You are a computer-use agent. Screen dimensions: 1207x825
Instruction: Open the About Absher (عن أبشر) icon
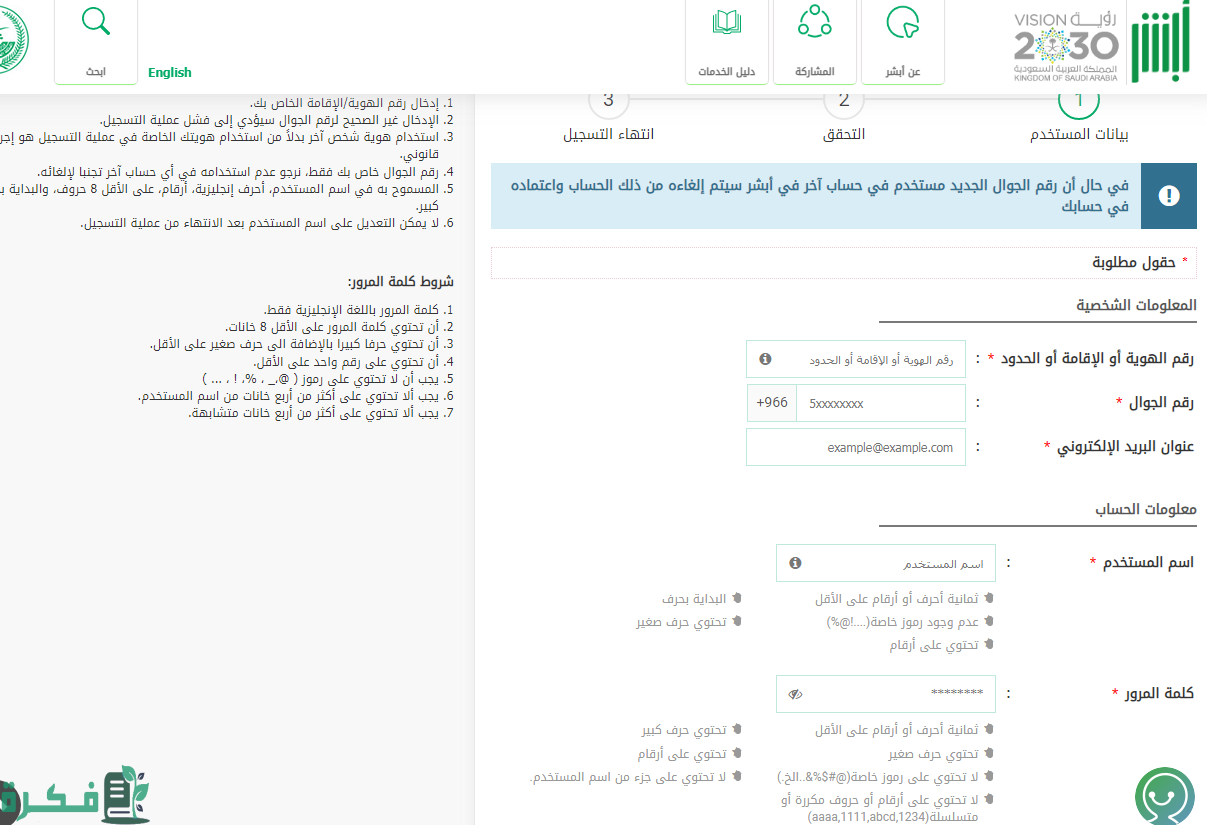(901, 24)
